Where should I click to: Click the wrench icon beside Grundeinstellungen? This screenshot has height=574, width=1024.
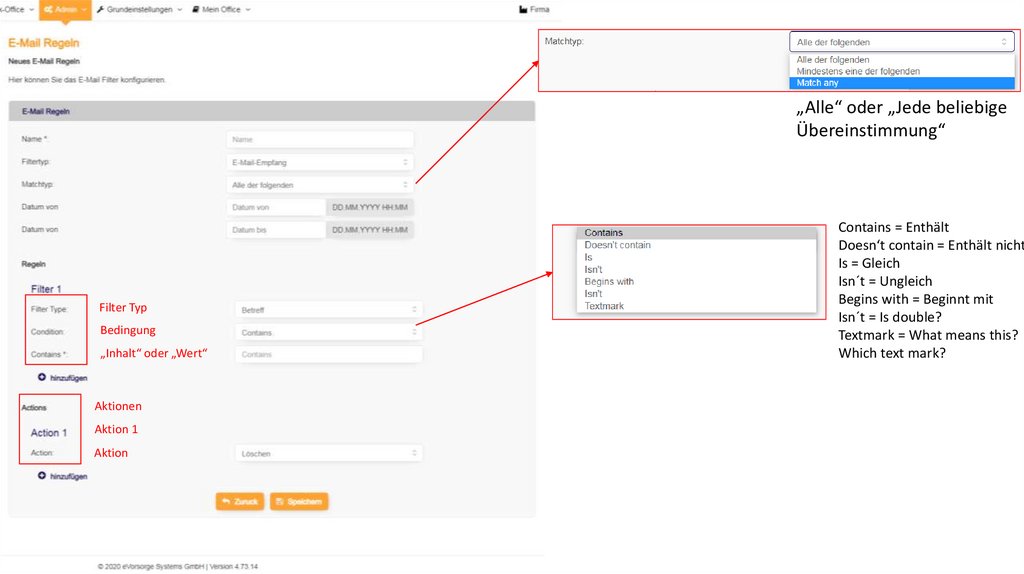pos(101,9)
